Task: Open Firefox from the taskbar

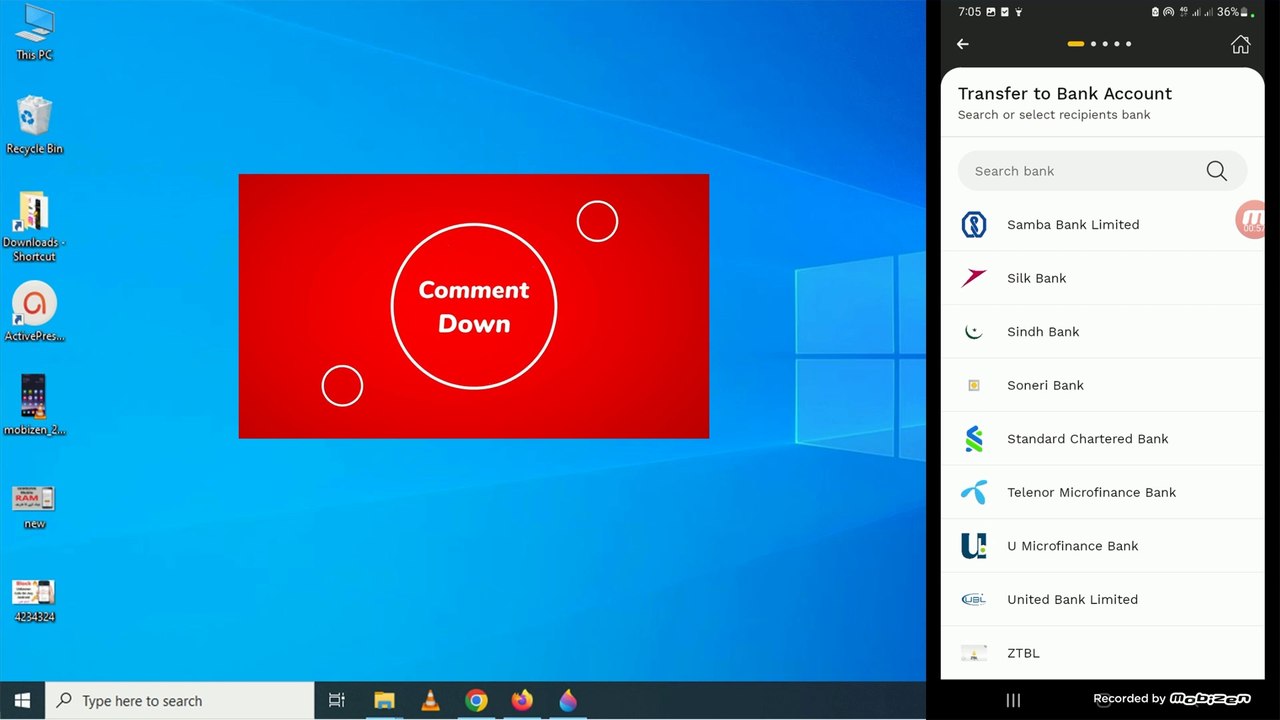Action: pyautogui.click(x=522, y=700)
